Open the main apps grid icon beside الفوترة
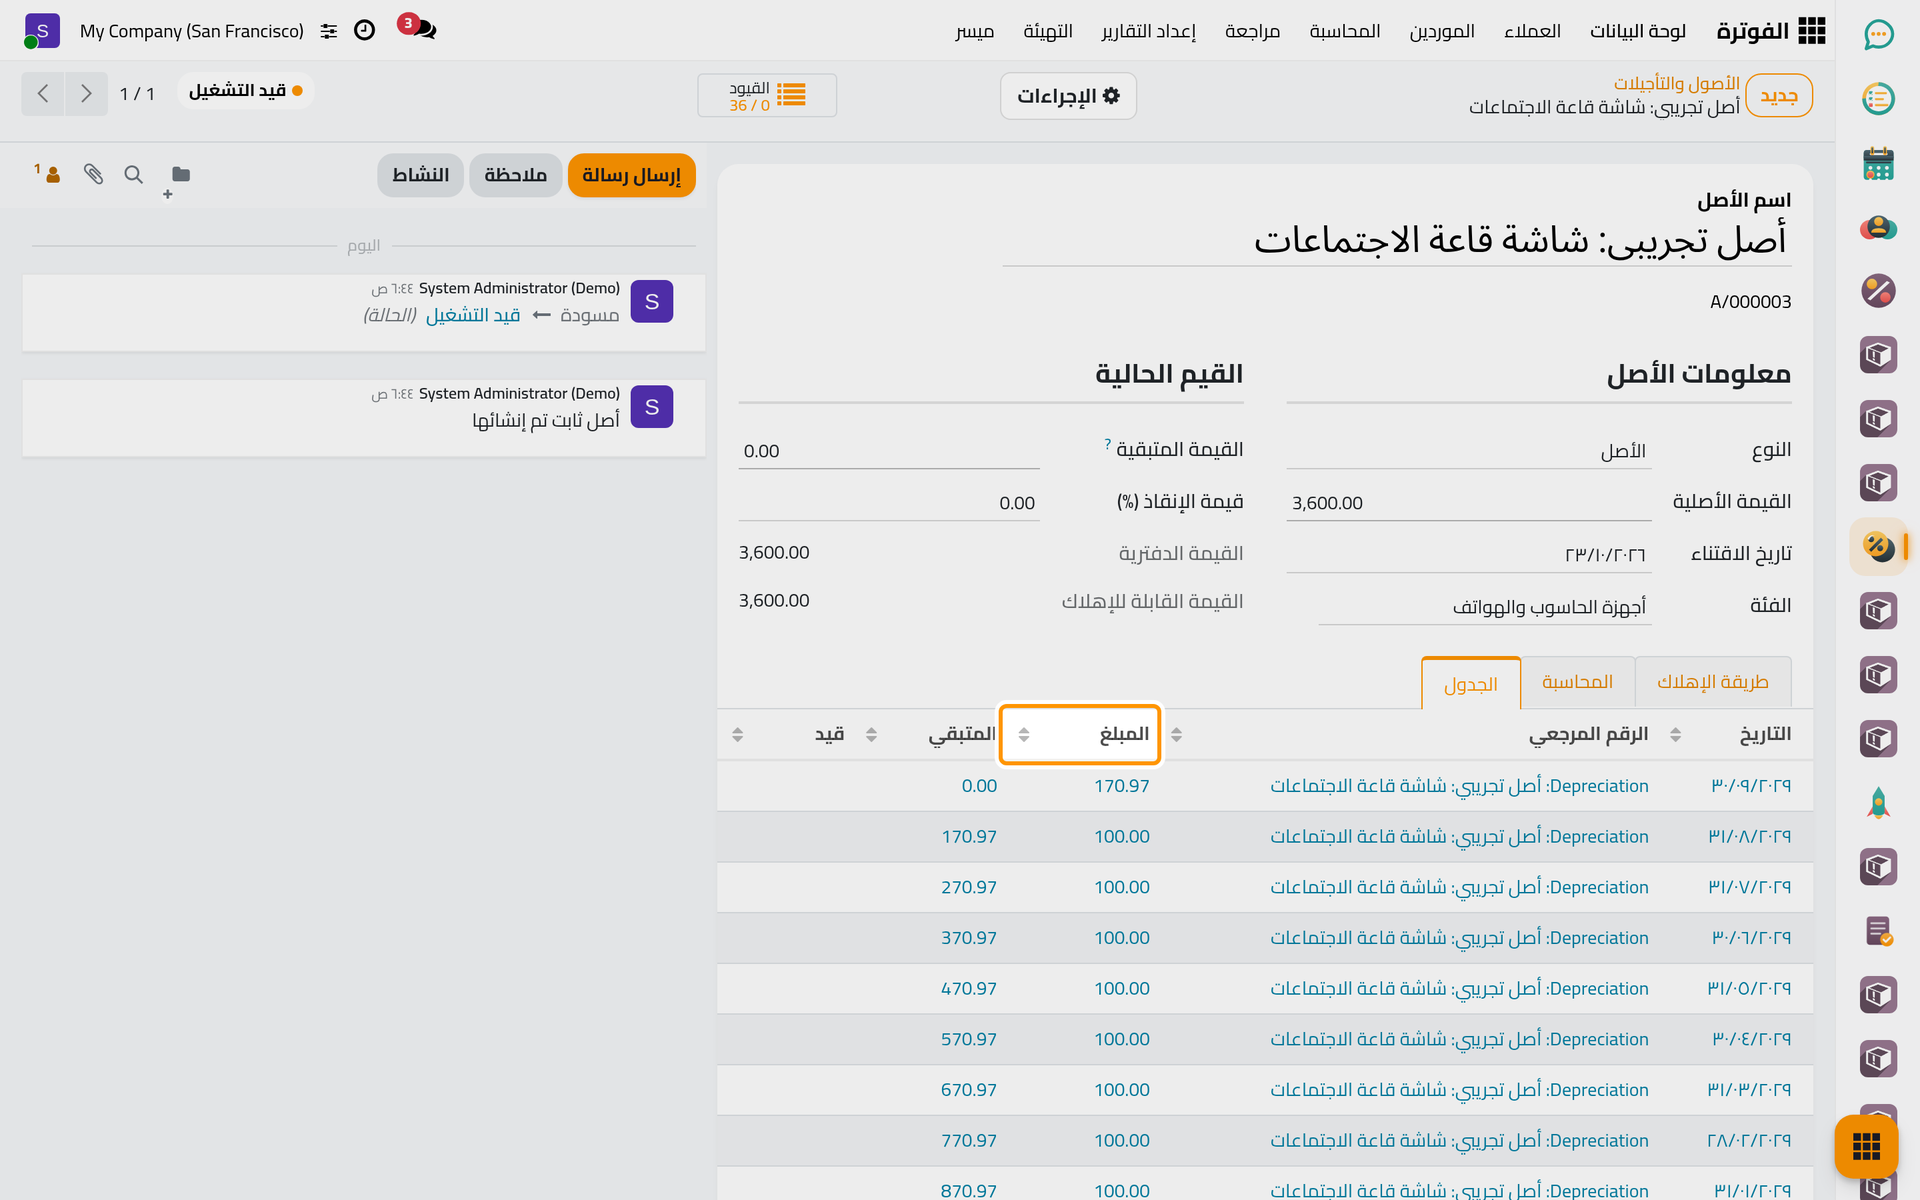Screen dimensions: 1920x1200 tap(1811, 31)
